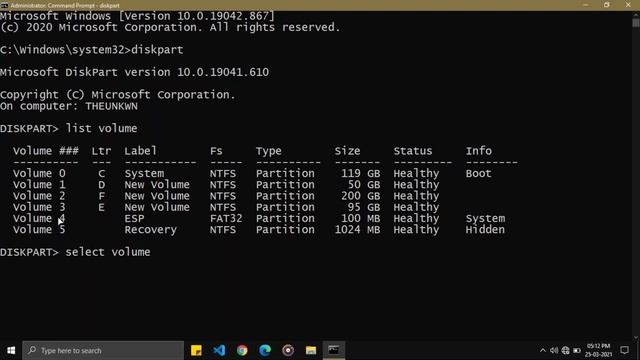This screenshot has height=360, width=640.
Task: Open the clock and date flyout
Action: point(598,350)
